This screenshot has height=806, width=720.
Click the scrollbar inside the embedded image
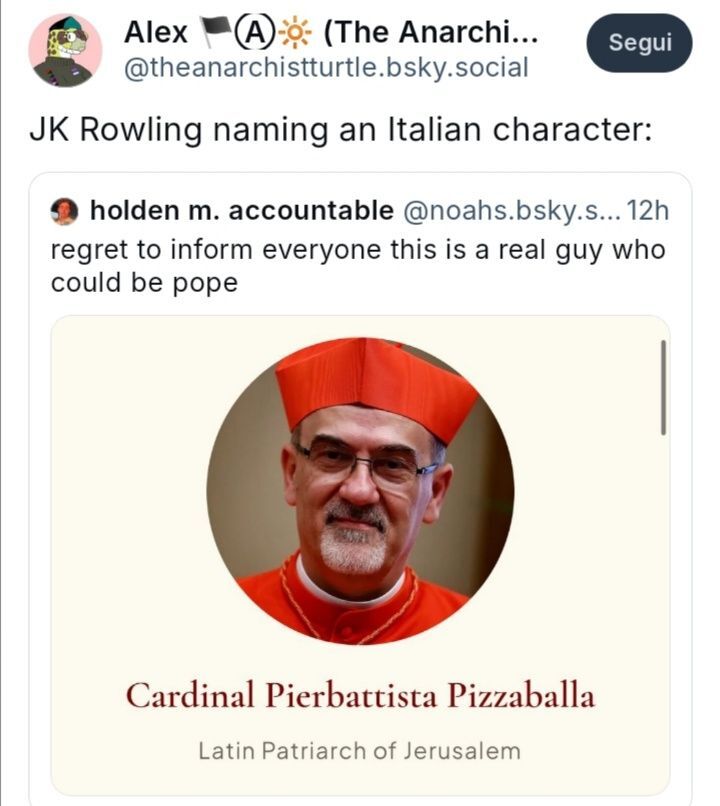pyautogui.click(x=663, y=387)
